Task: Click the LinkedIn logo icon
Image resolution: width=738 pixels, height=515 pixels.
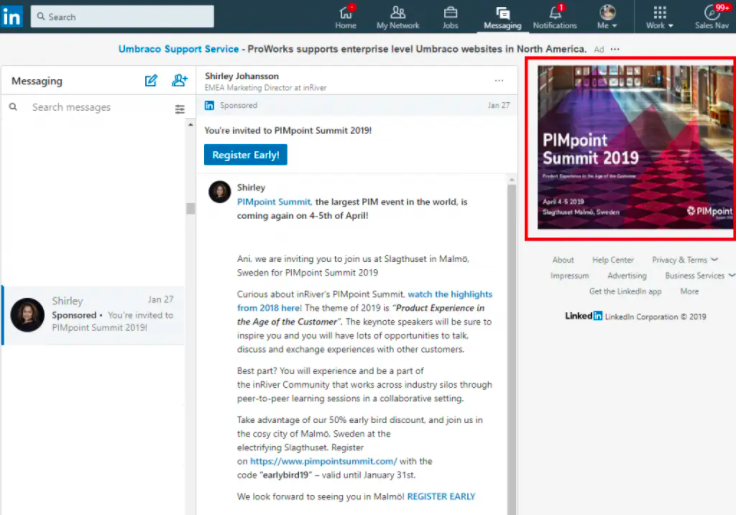Action: [x=13, y=16]
